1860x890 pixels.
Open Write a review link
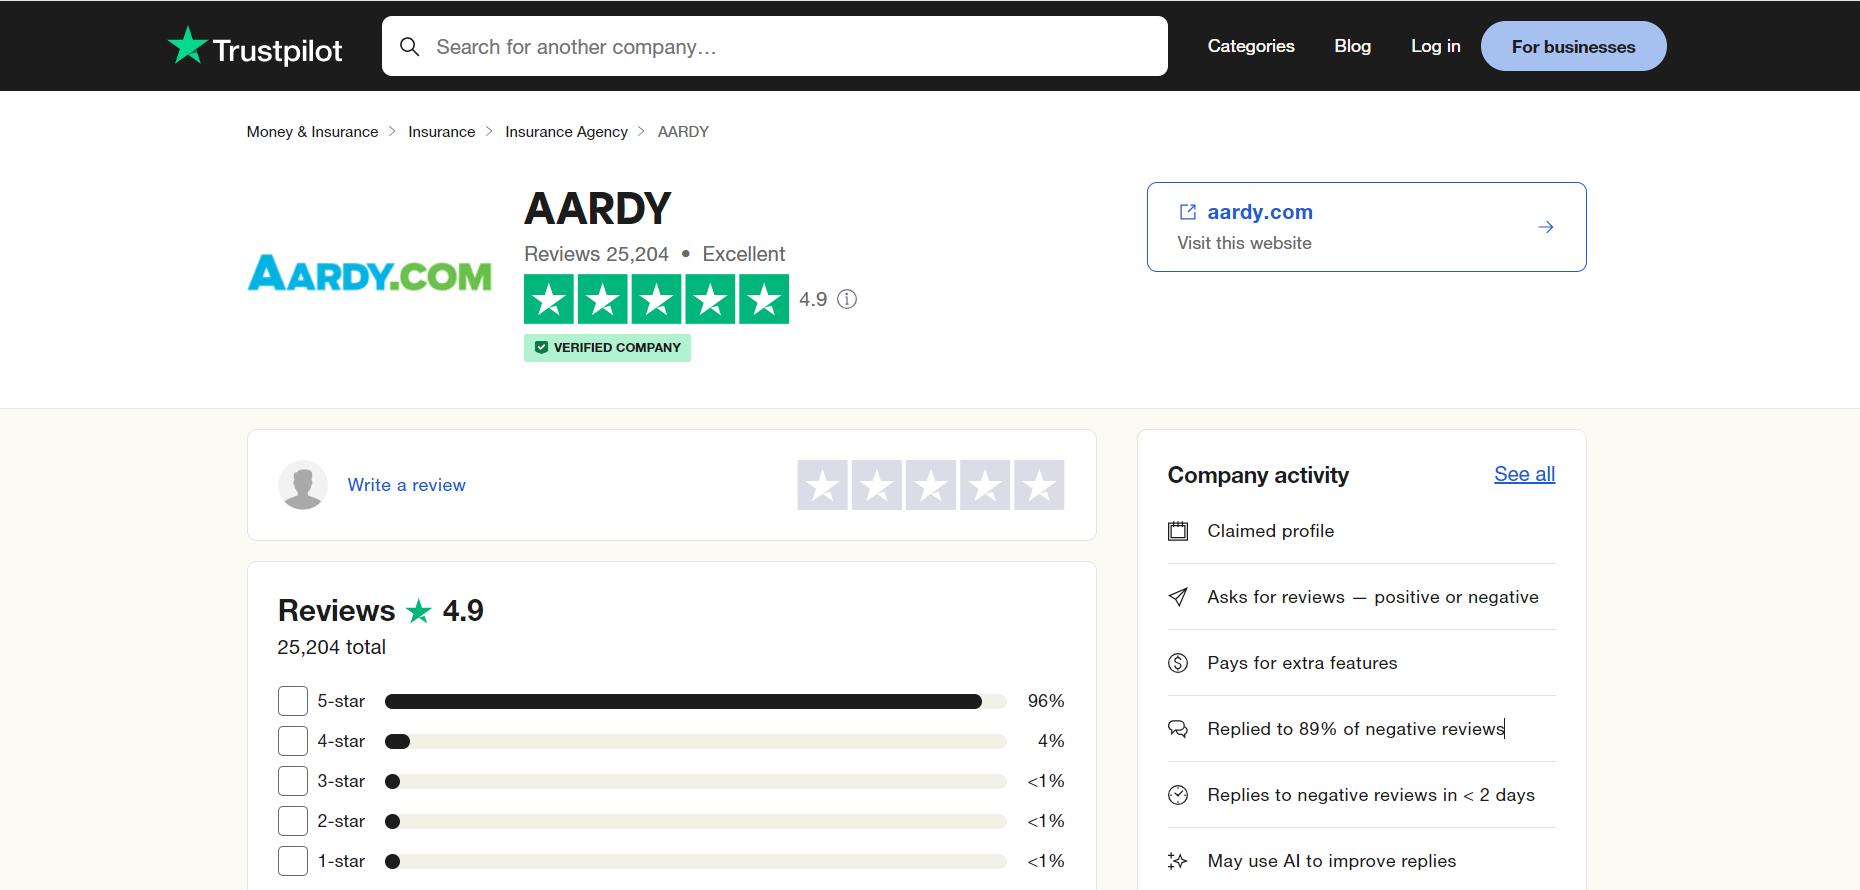[x=406, y=485]
